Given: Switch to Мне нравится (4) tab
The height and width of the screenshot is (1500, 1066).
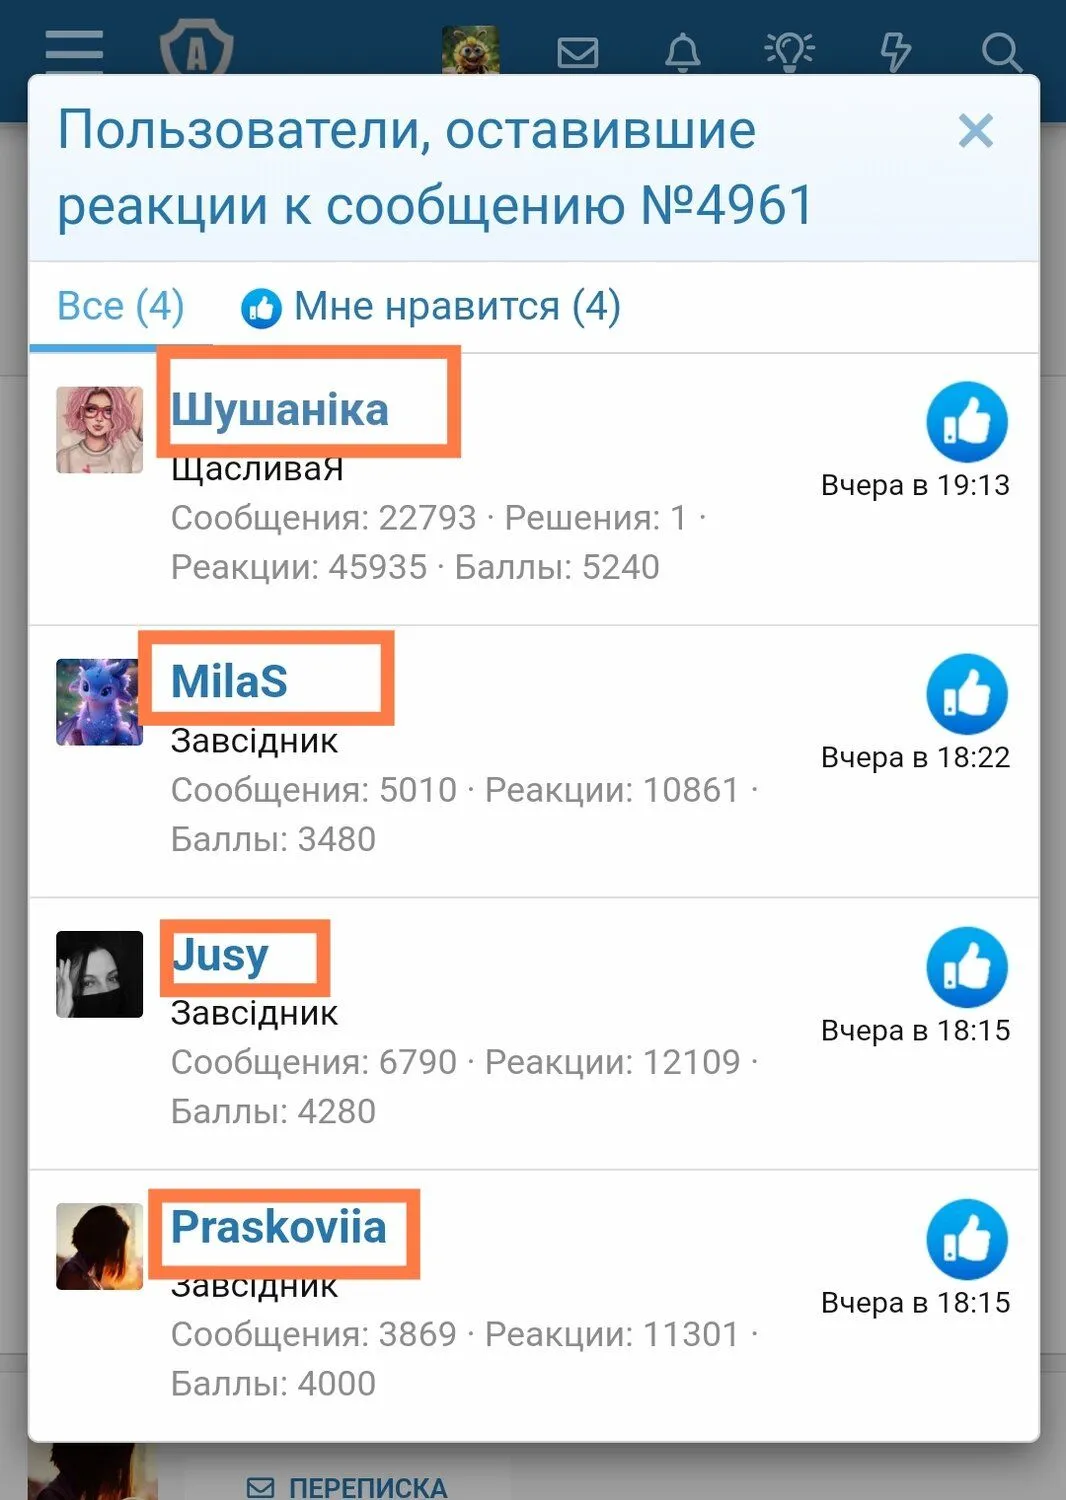Looking at the screenshot, I should (431, 307).
